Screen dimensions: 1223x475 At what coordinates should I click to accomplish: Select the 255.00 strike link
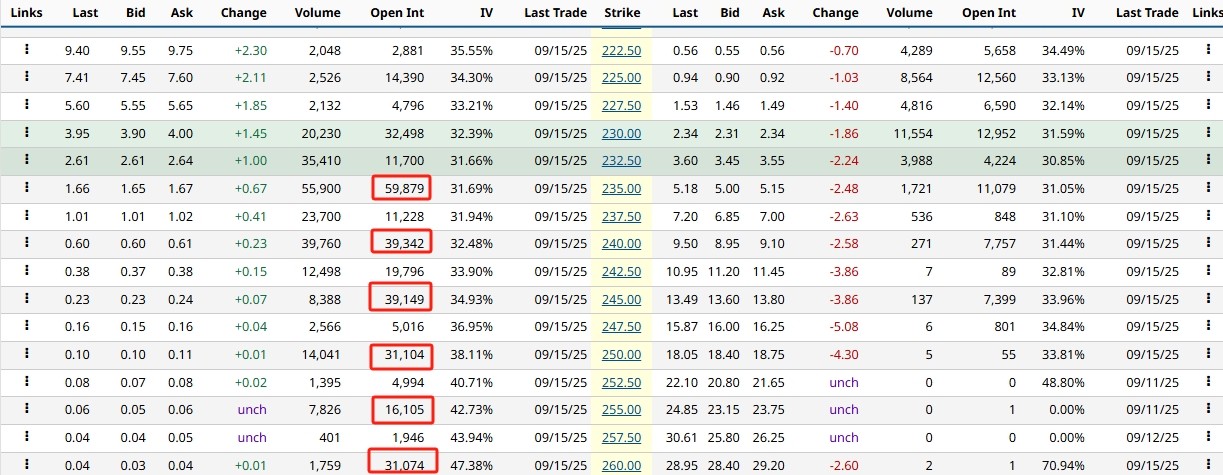pyautogui.click(x=621, y=409)
